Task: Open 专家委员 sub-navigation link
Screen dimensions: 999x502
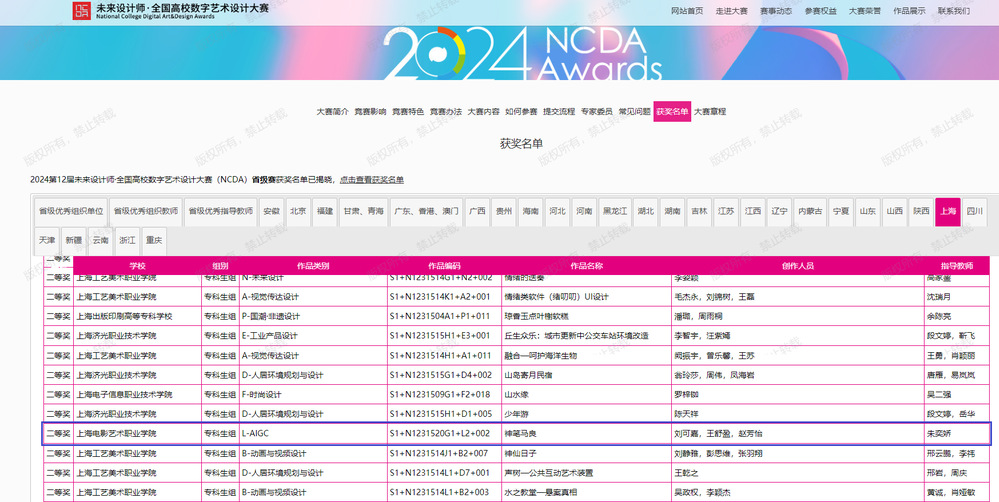Action: [596, 111]
